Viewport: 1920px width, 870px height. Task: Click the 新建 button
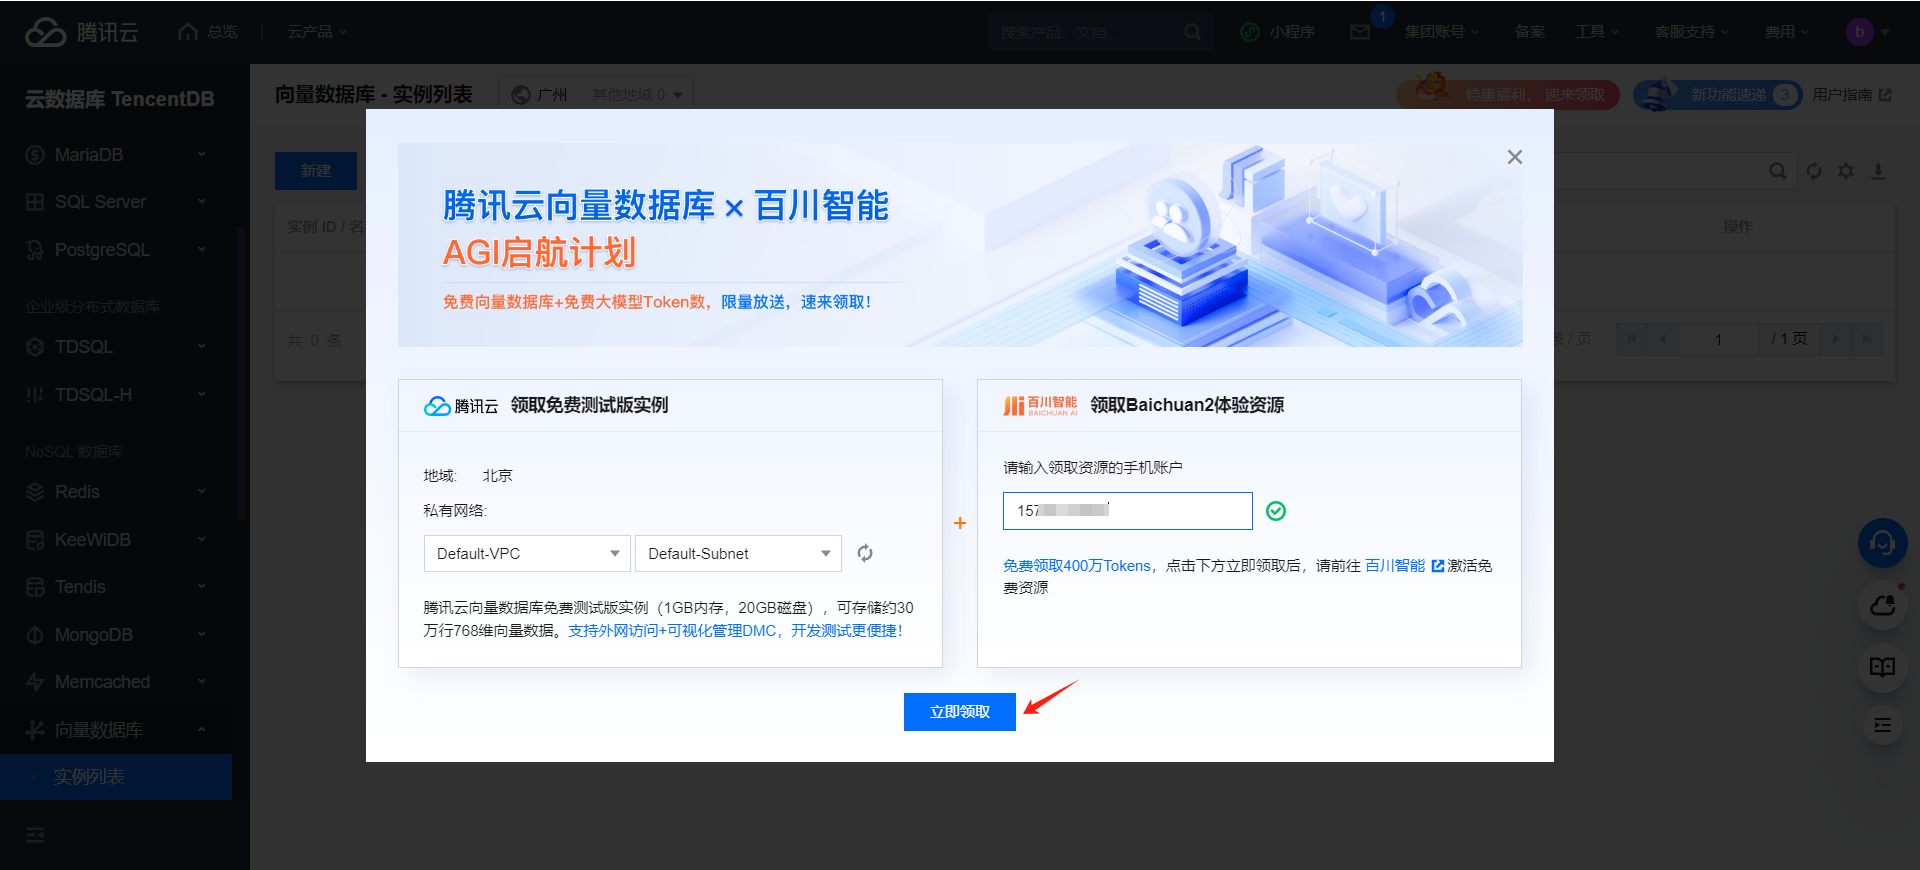(x=316, y=171)
